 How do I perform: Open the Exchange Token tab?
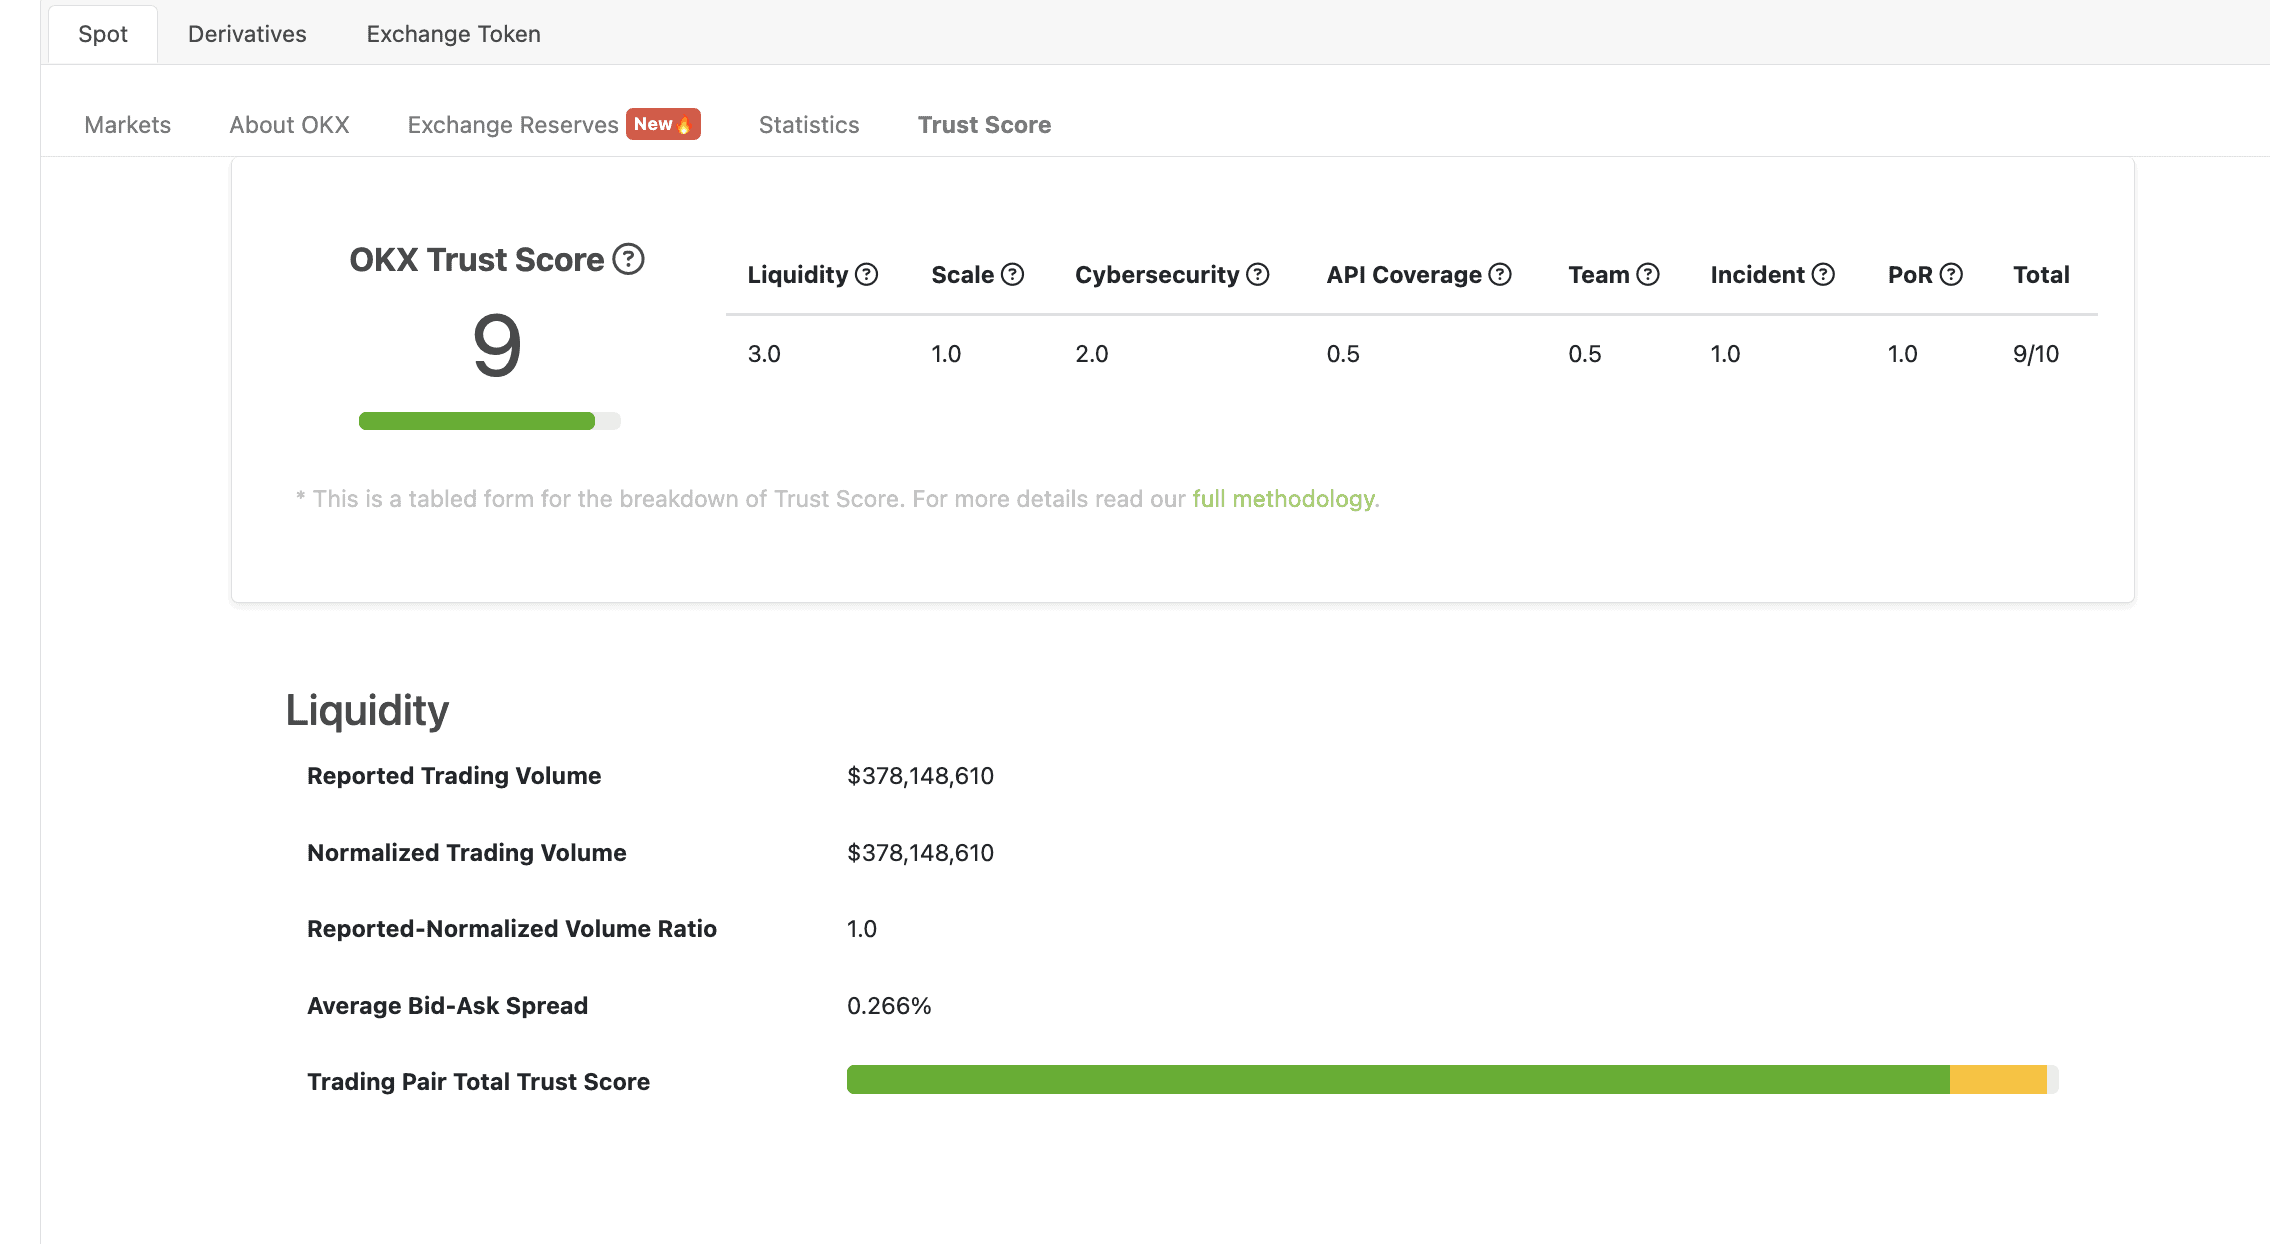click(x=453, y=34)
